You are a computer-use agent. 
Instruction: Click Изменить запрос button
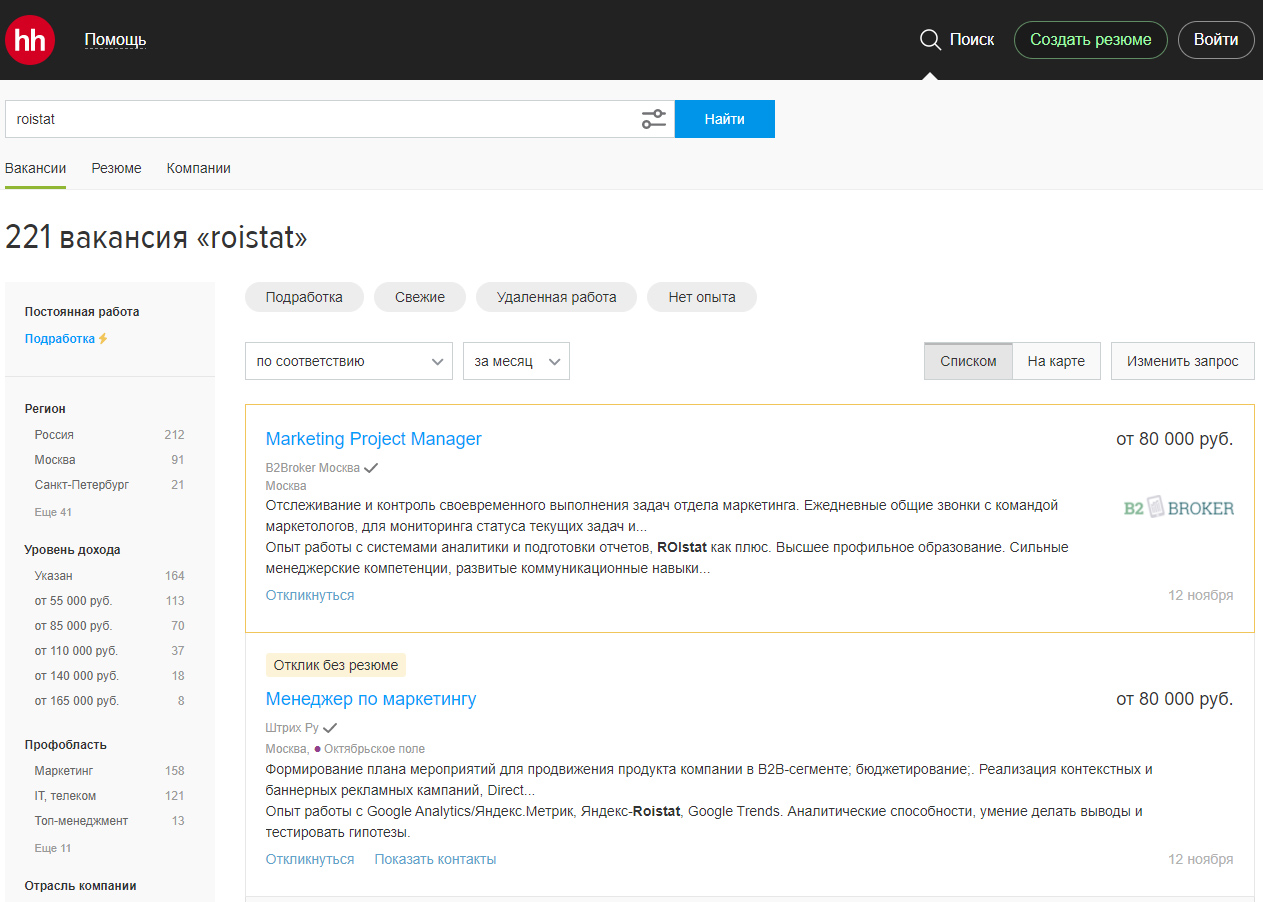point(1183,361)
